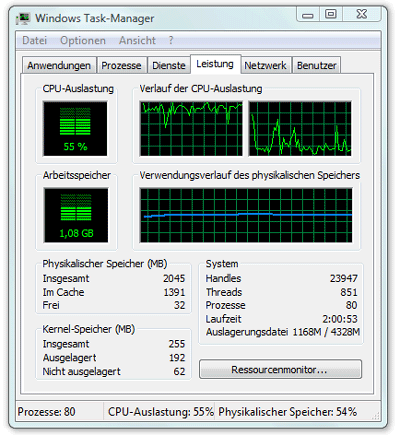This screenshot has height=435, width=400.
Task: Click the Arbeitsspeicher 1,08 GB gauge
Action: (76, 215)
